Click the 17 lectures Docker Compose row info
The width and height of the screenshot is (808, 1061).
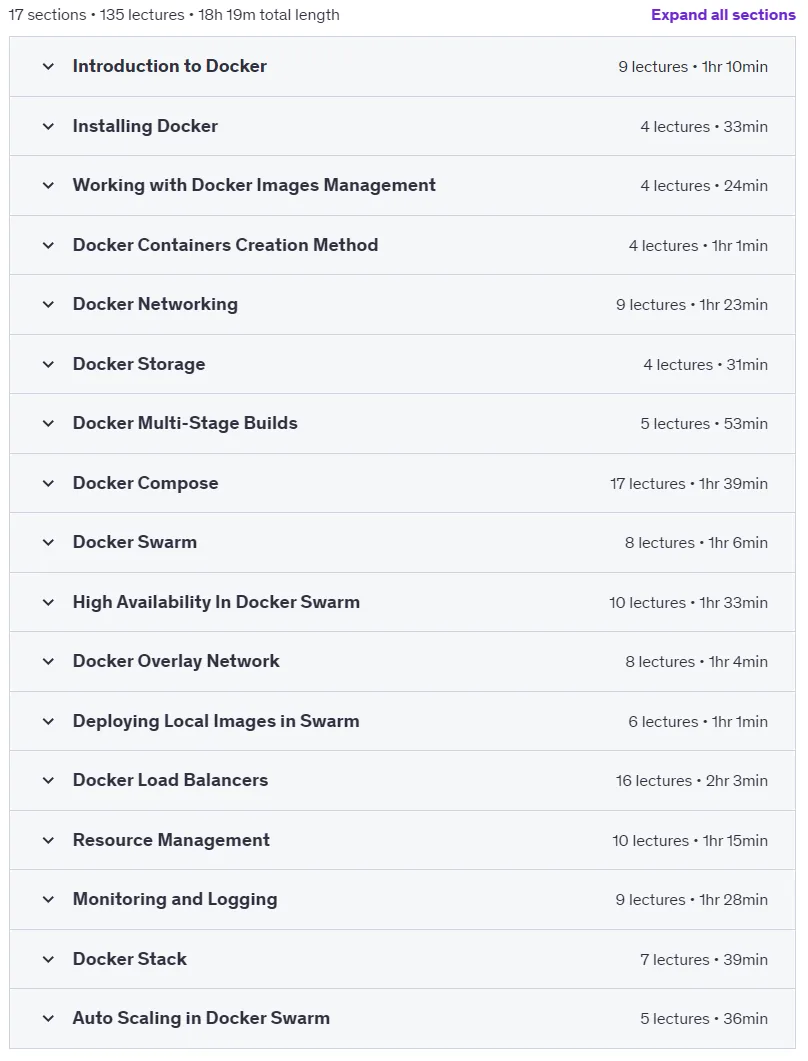[x=689, y=484]
